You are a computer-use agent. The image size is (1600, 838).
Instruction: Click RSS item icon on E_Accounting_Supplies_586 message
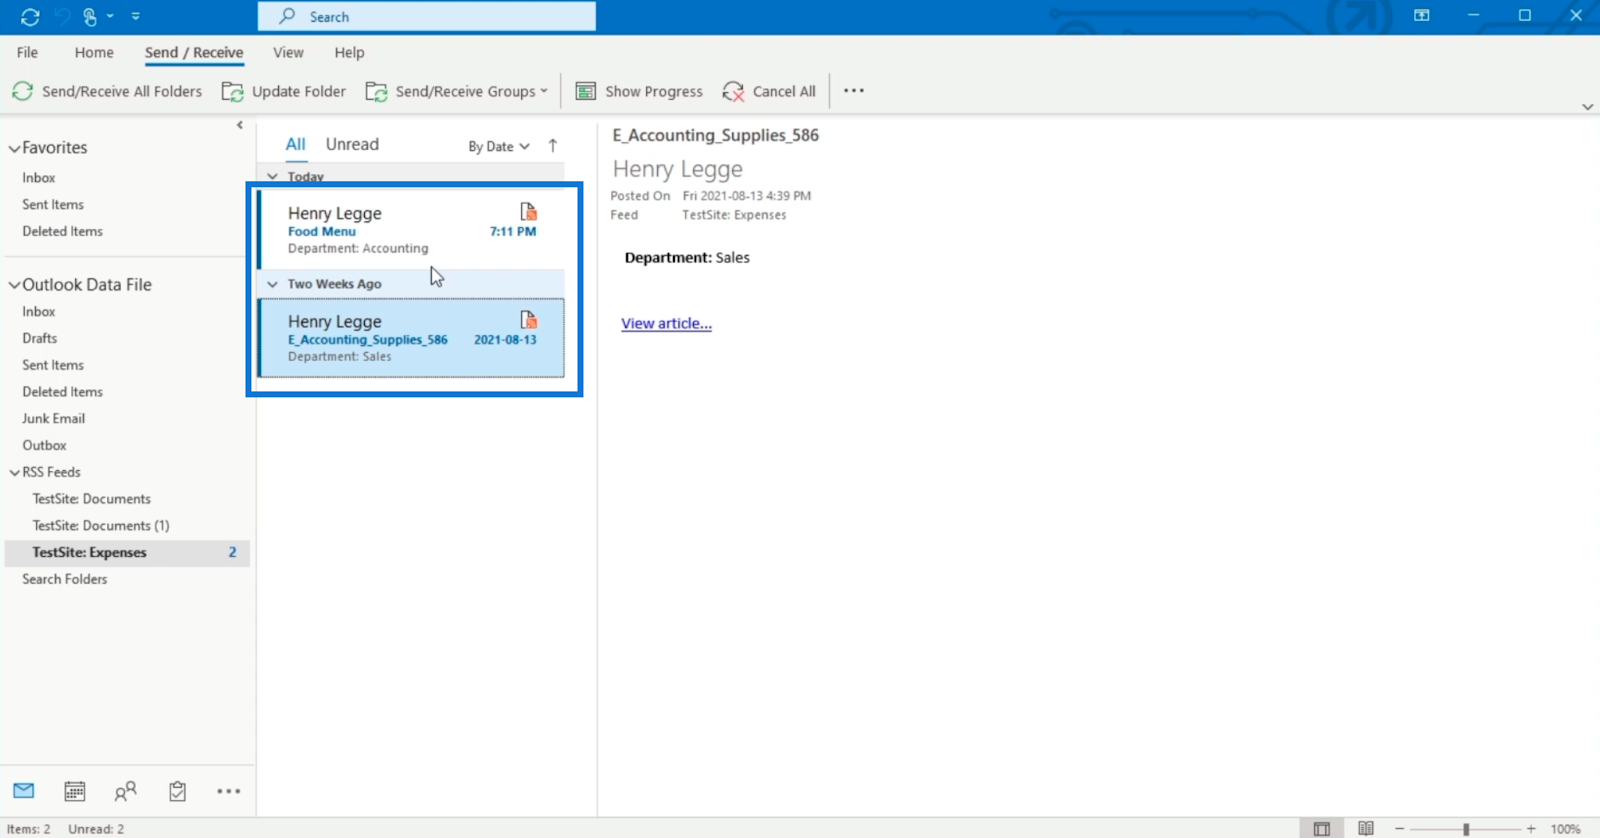pos(528,320)
